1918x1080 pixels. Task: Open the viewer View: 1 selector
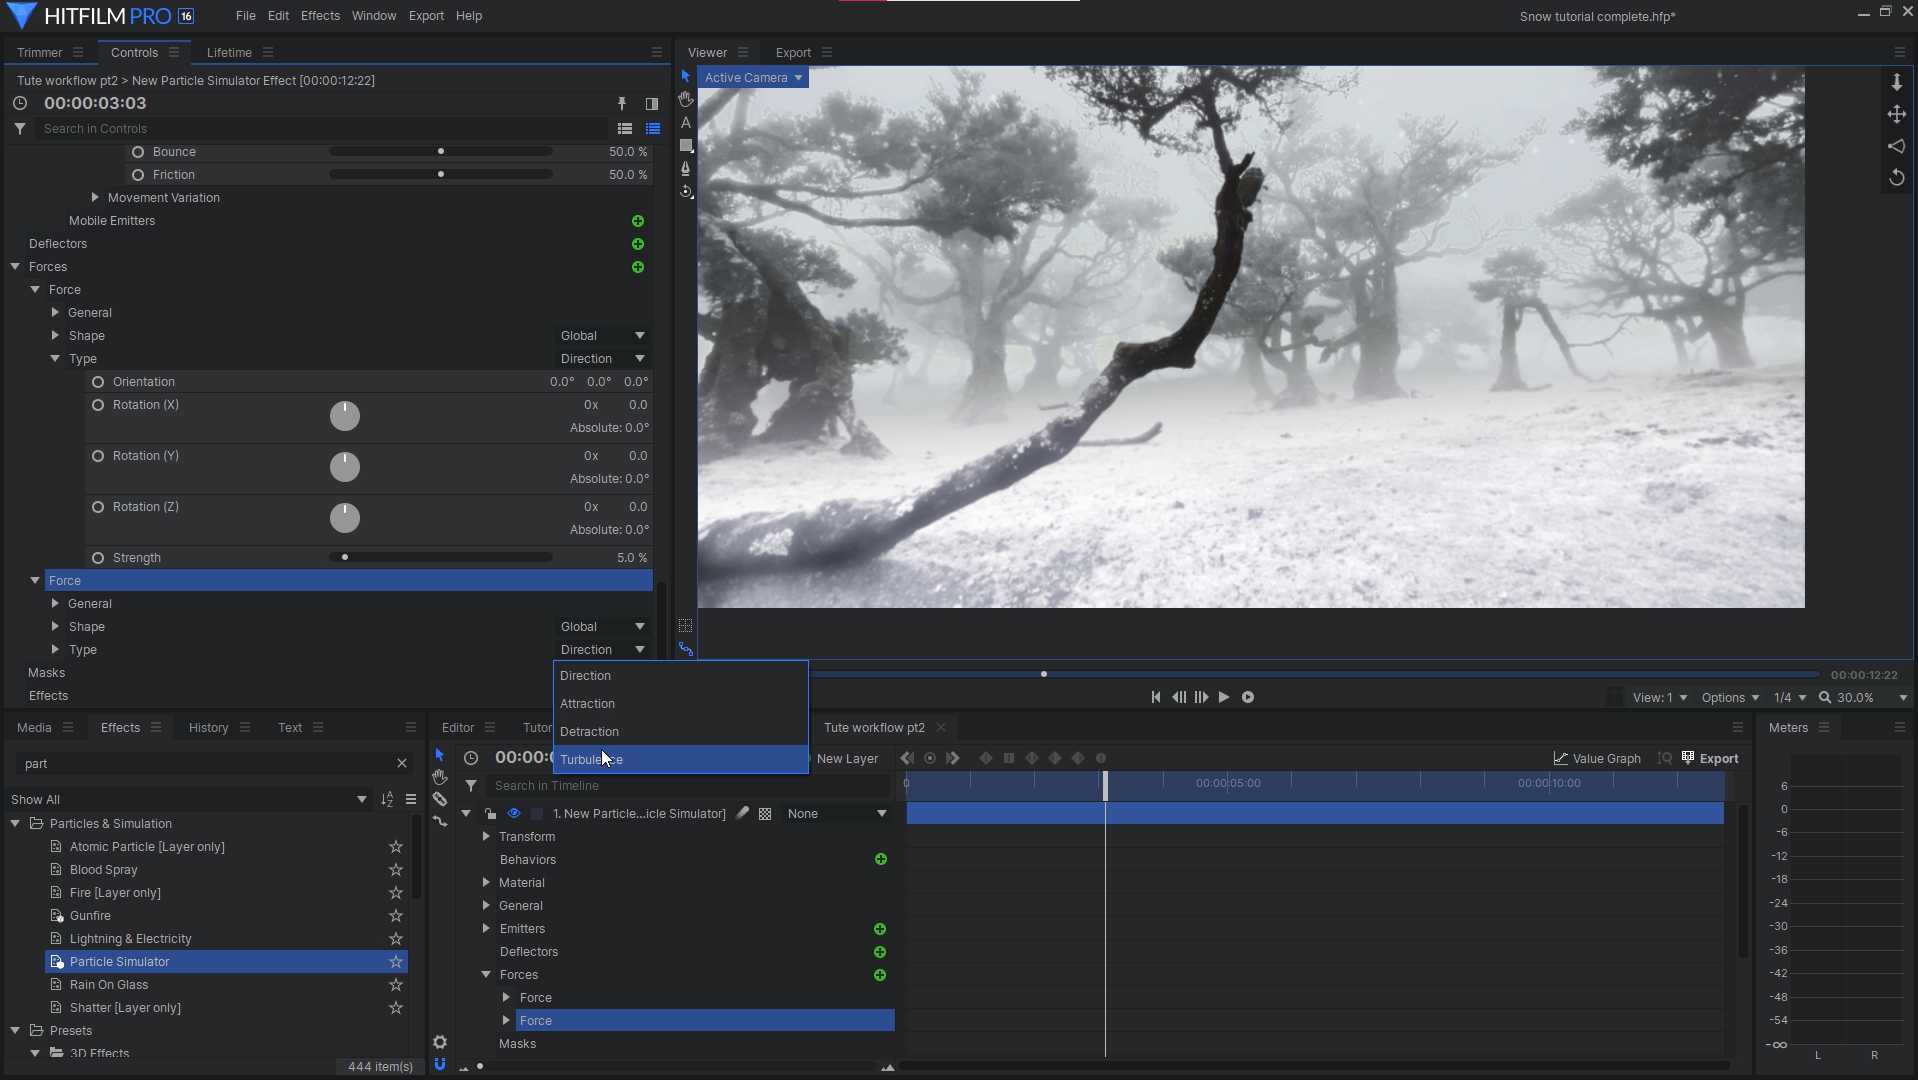(x=1660, y=698)
